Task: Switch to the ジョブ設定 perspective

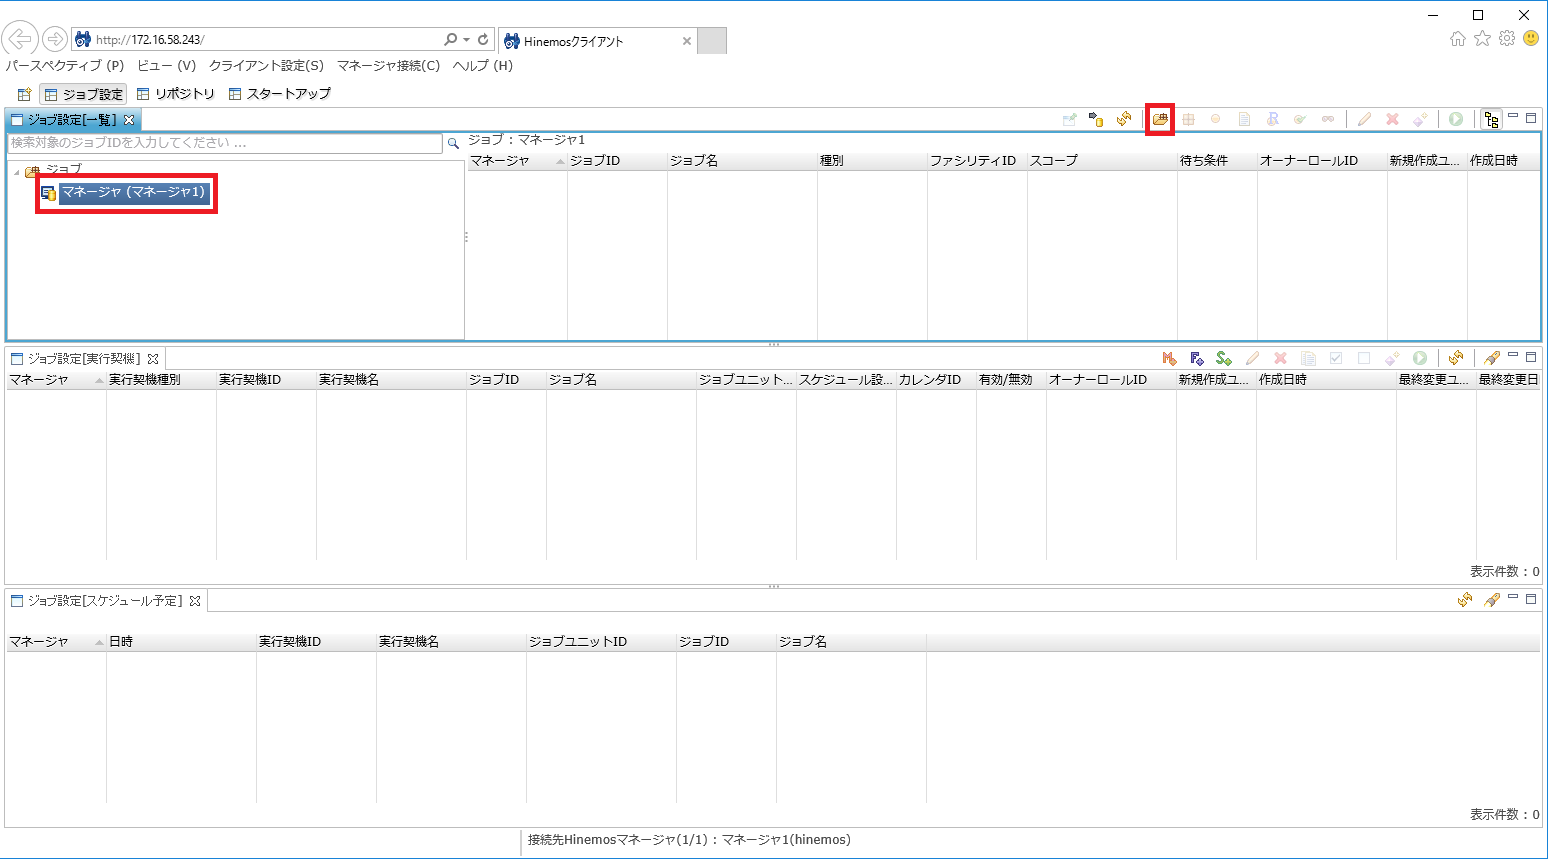Action: 84,94
